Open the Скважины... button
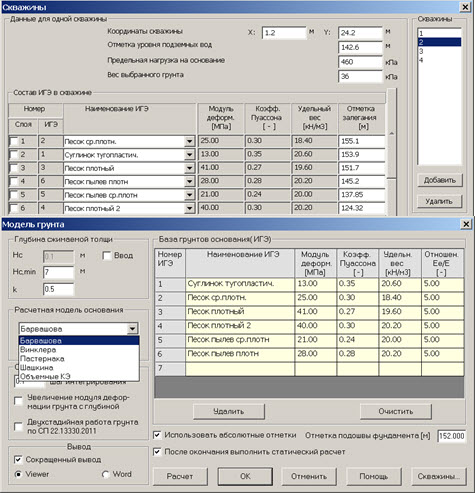Screen dimensions: 475x493 [439, 476]
